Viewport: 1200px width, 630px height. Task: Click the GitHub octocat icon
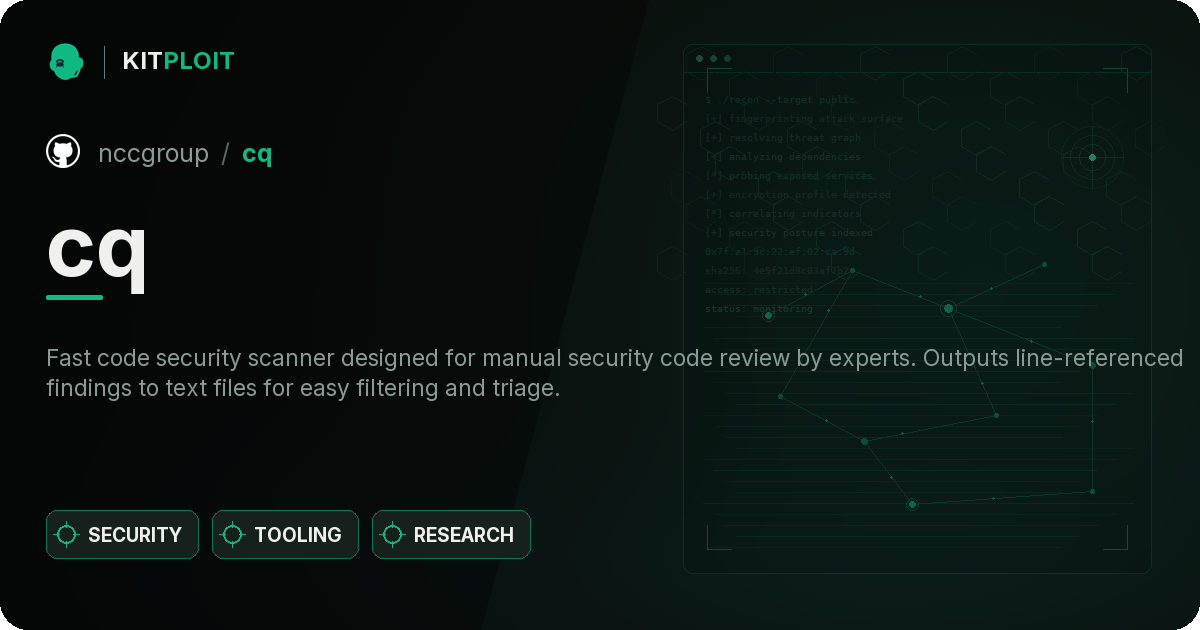[63, 152]
